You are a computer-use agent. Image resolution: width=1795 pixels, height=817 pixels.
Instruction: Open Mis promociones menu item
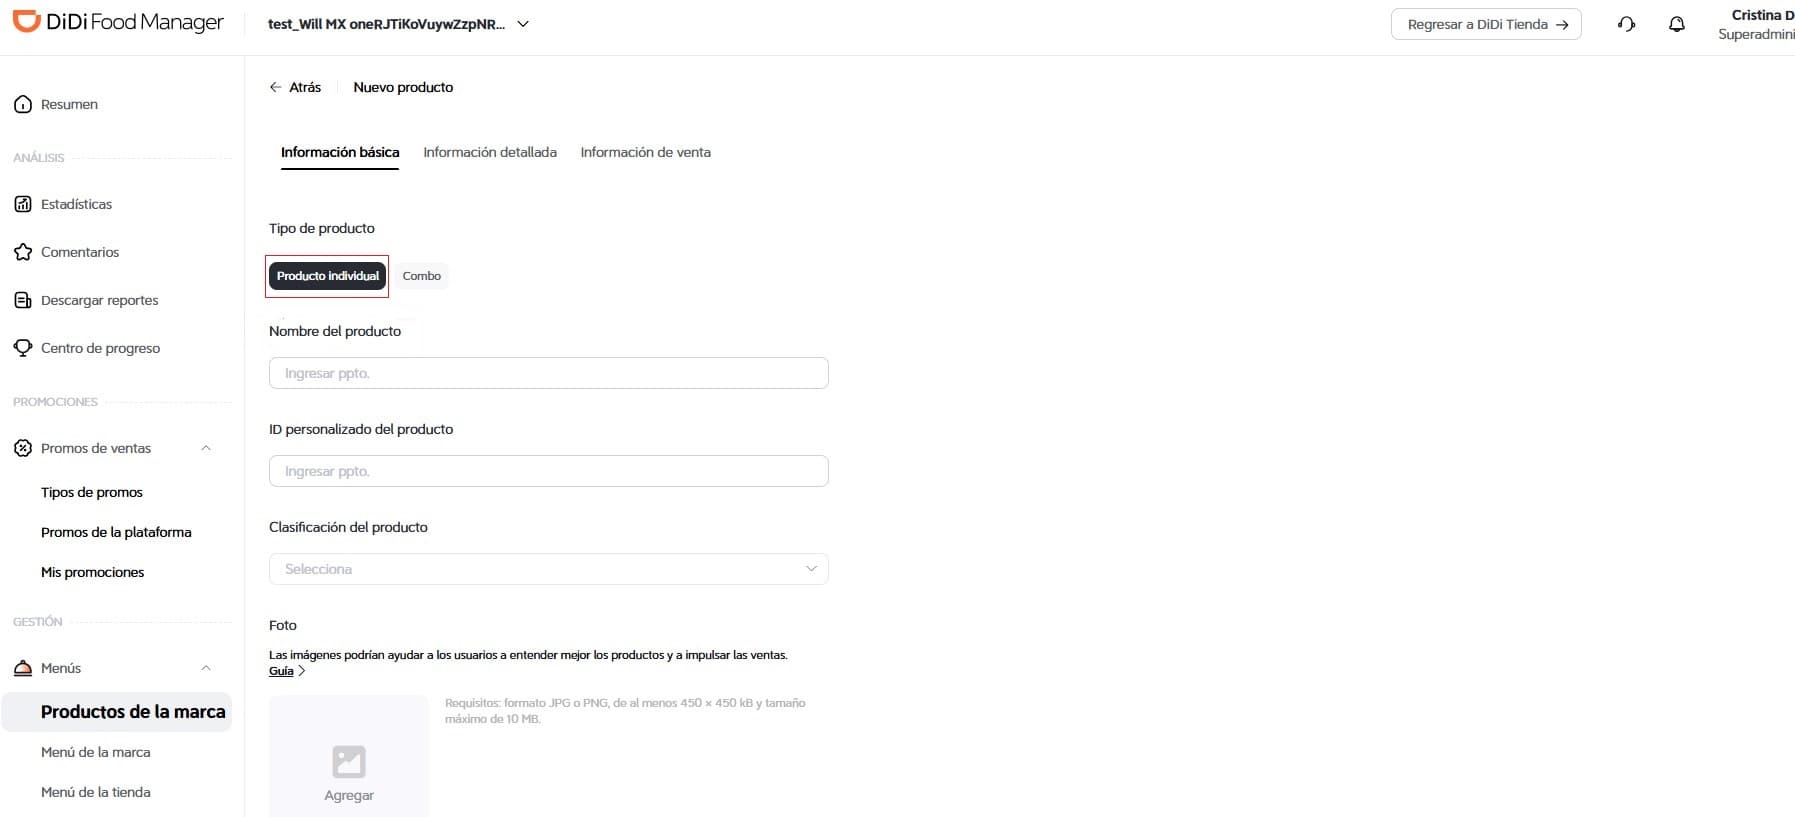point(93,572)
